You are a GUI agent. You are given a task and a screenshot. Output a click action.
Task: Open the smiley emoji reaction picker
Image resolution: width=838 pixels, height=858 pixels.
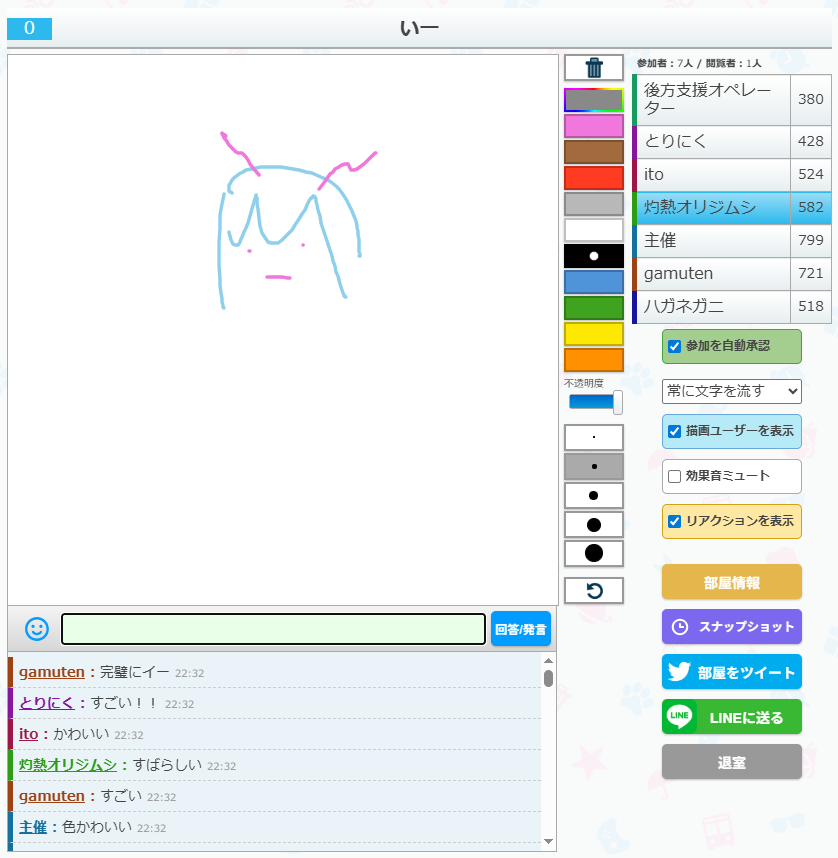37,629
